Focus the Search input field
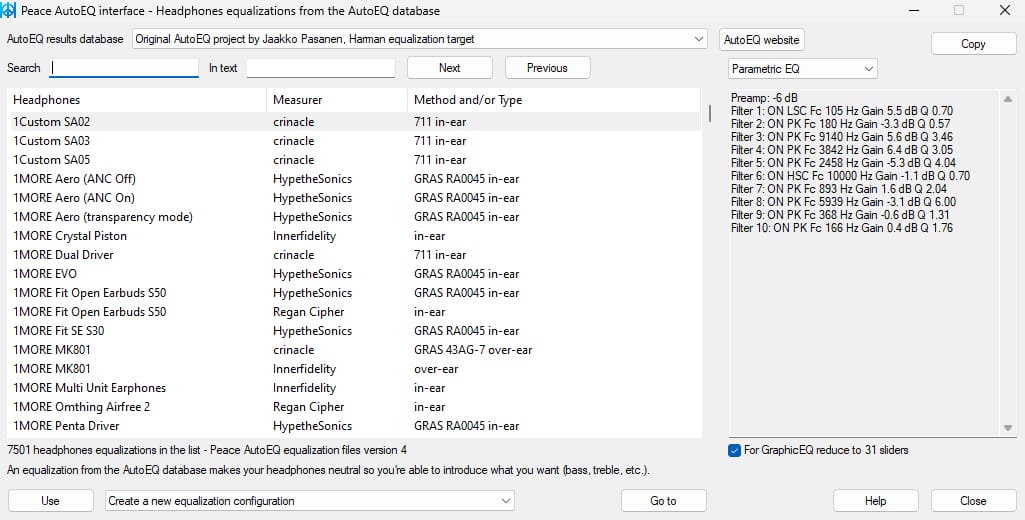This screenshot has width=1025, height=520. click(124, 68)
